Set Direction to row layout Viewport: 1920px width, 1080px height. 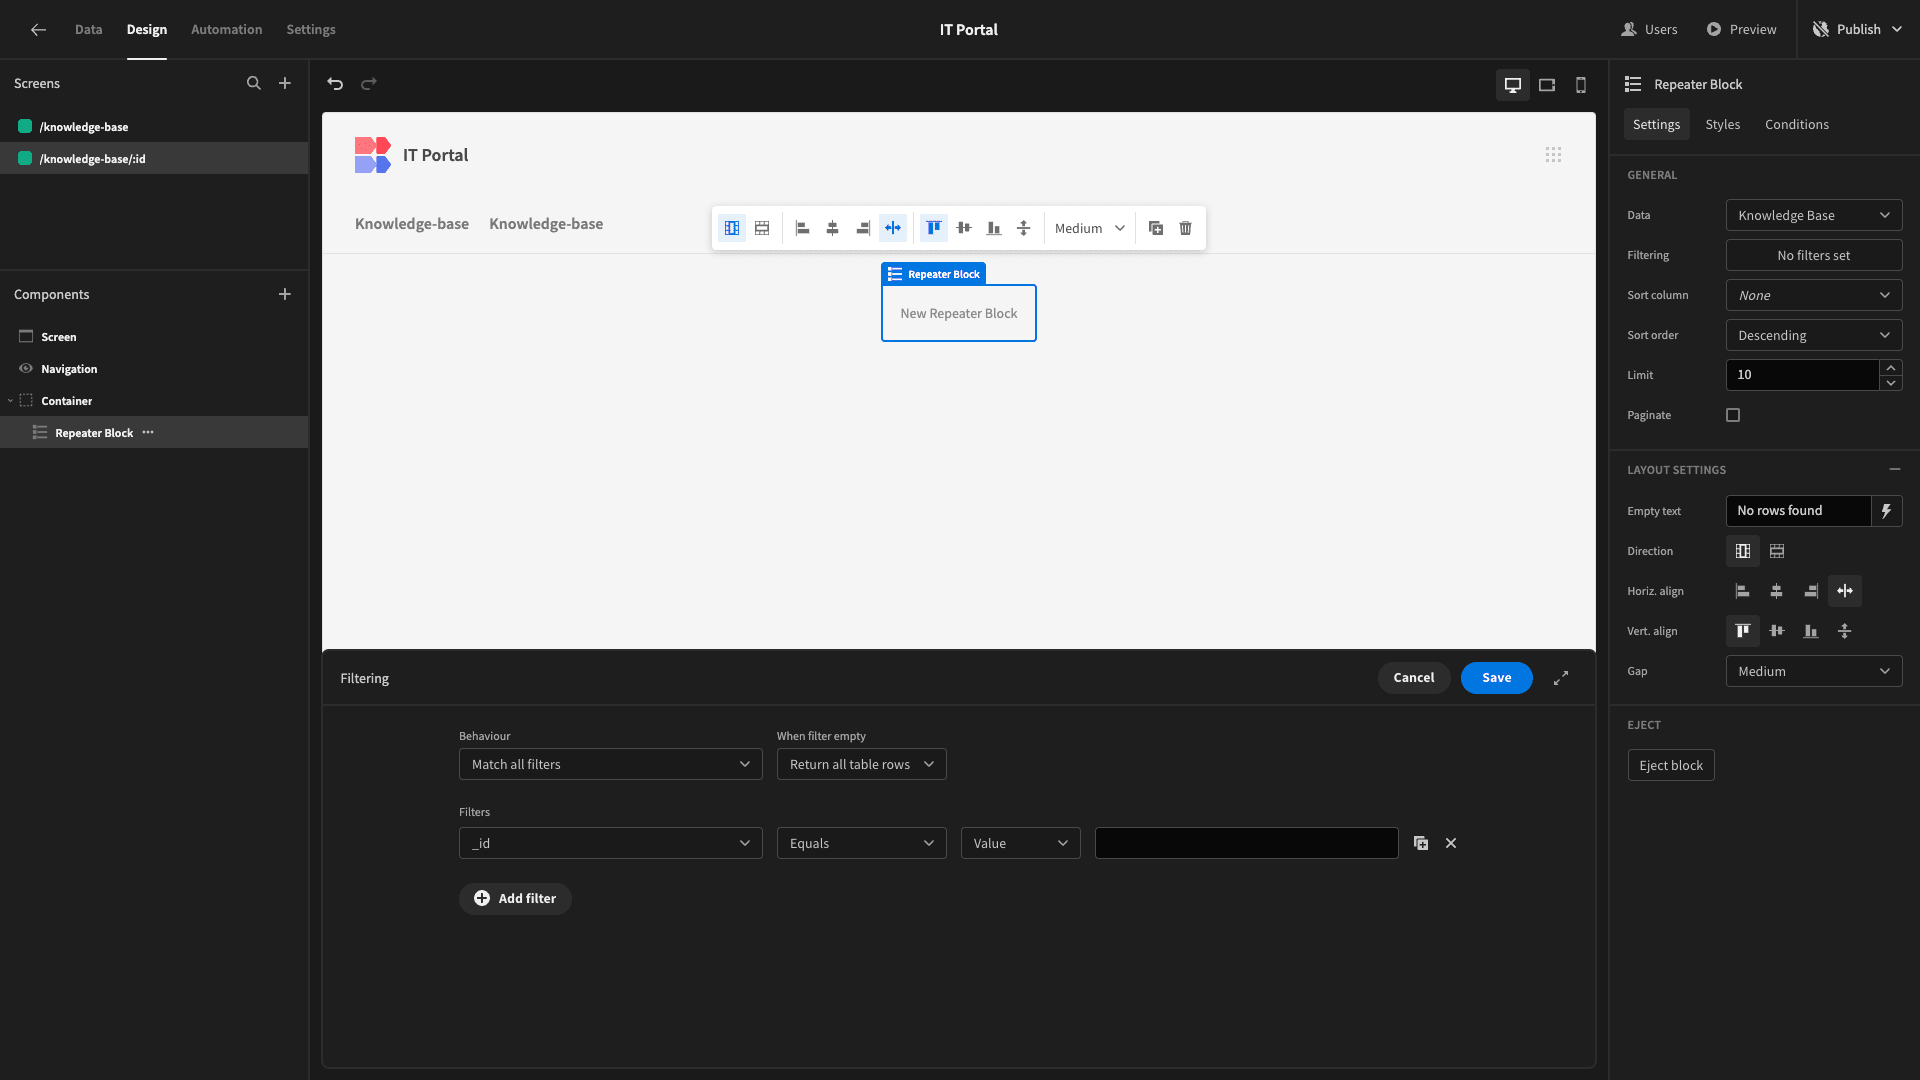tap(1777, 551)
